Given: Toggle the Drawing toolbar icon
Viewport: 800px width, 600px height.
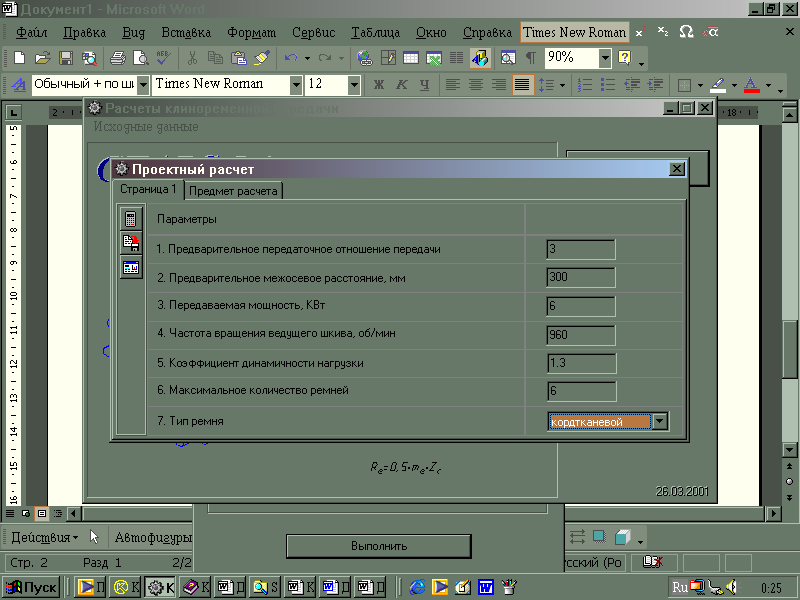Looking at the screenshot, I should (480, 58).
